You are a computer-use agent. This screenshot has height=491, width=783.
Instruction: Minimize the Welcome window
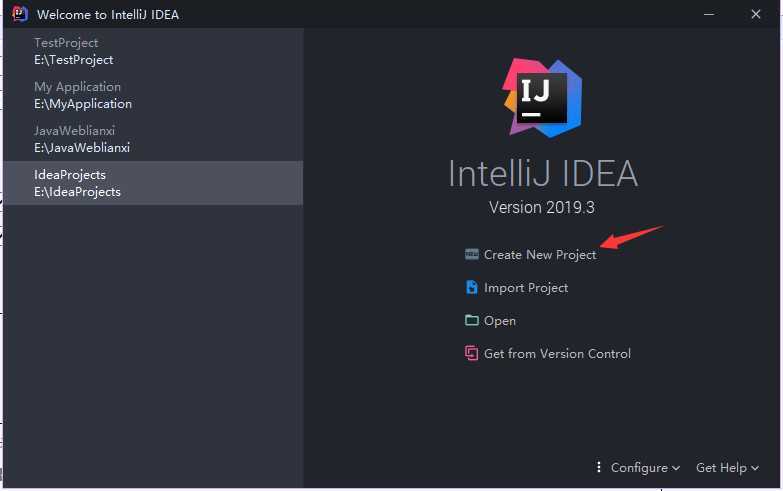click(x=709, y=14)
